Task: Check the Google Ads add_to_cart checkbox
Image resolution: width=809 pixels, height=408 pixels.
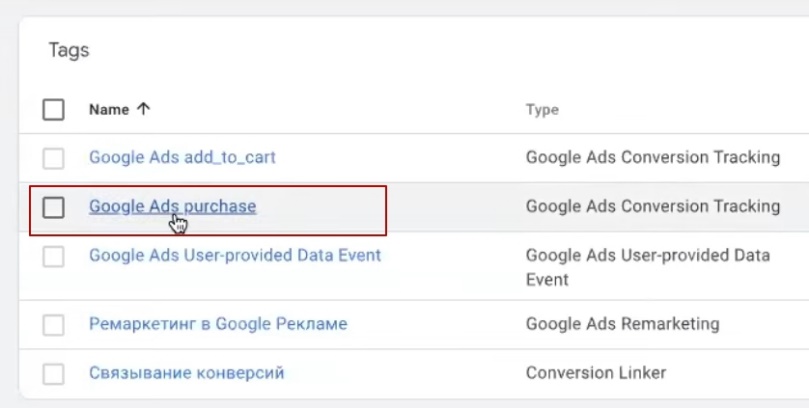Action: click(54, 158)
